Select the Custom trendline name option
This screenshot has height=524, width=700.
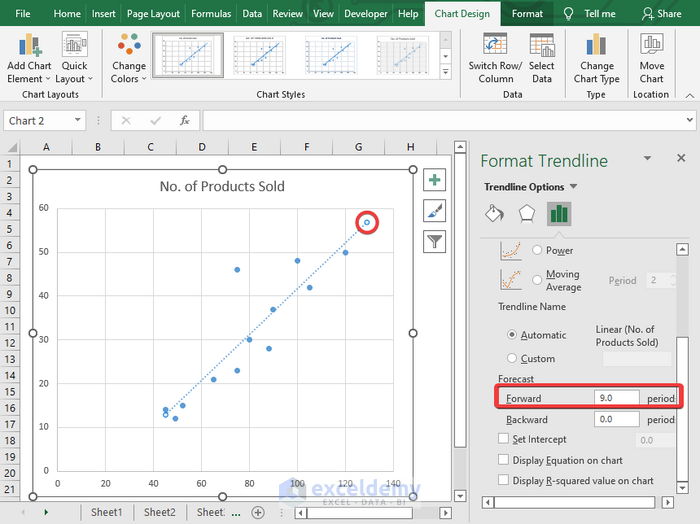pos(514,358)
